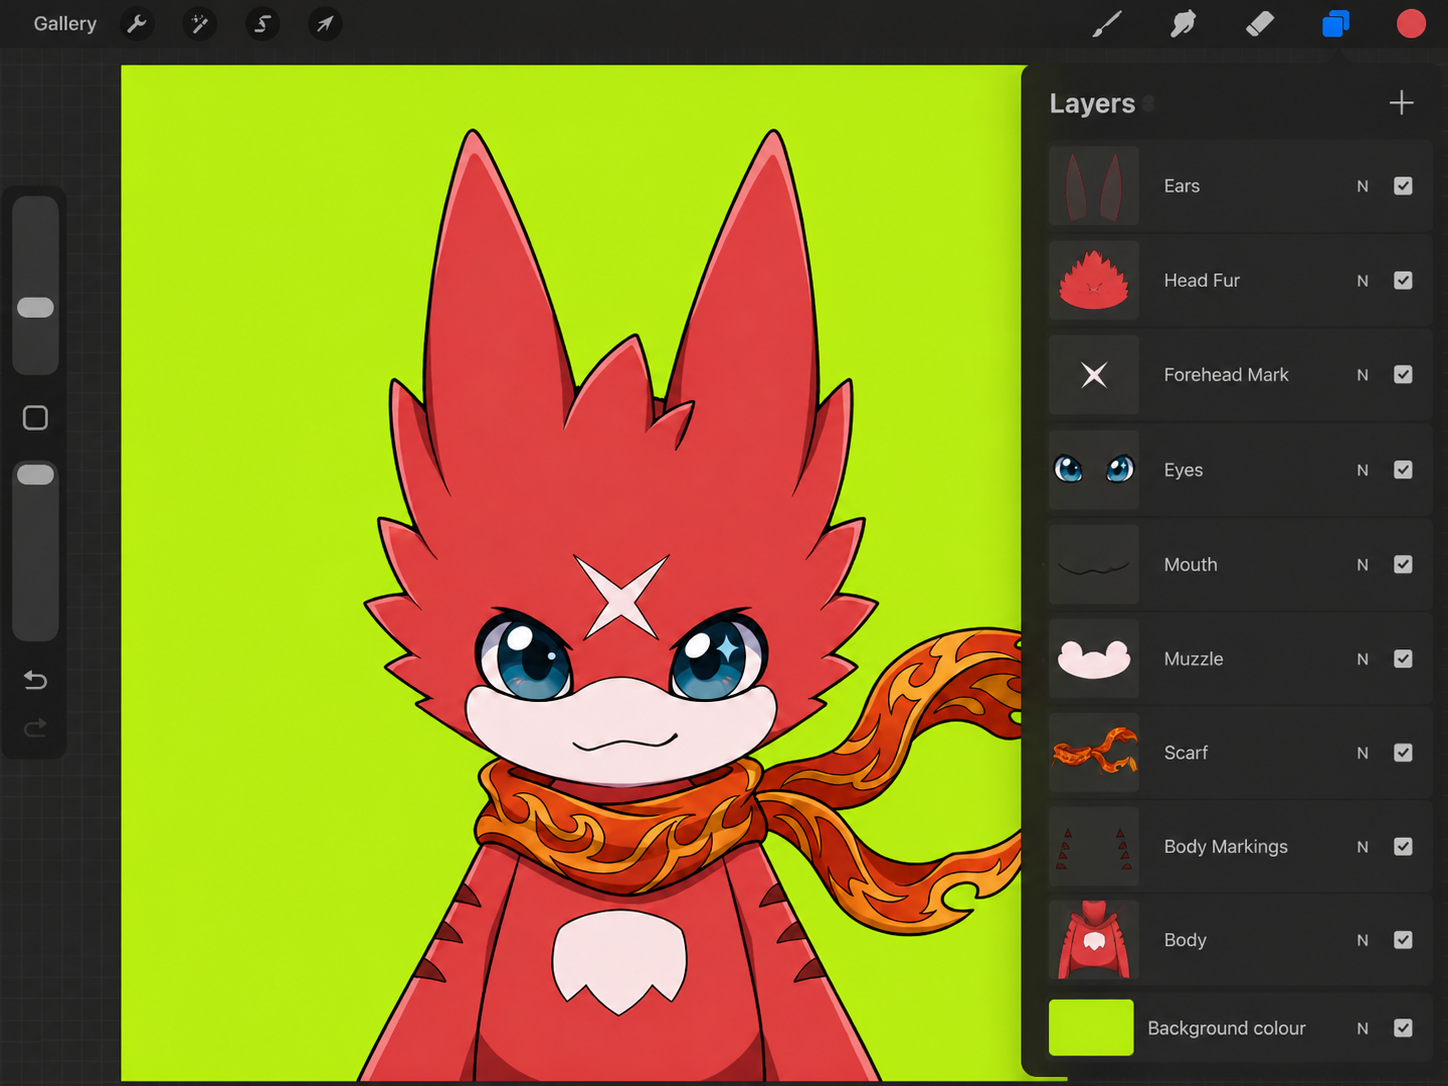1448x1086 pixels.
Task: Open blend mode N for Mouth
Action: click(x=1362, y=565)
